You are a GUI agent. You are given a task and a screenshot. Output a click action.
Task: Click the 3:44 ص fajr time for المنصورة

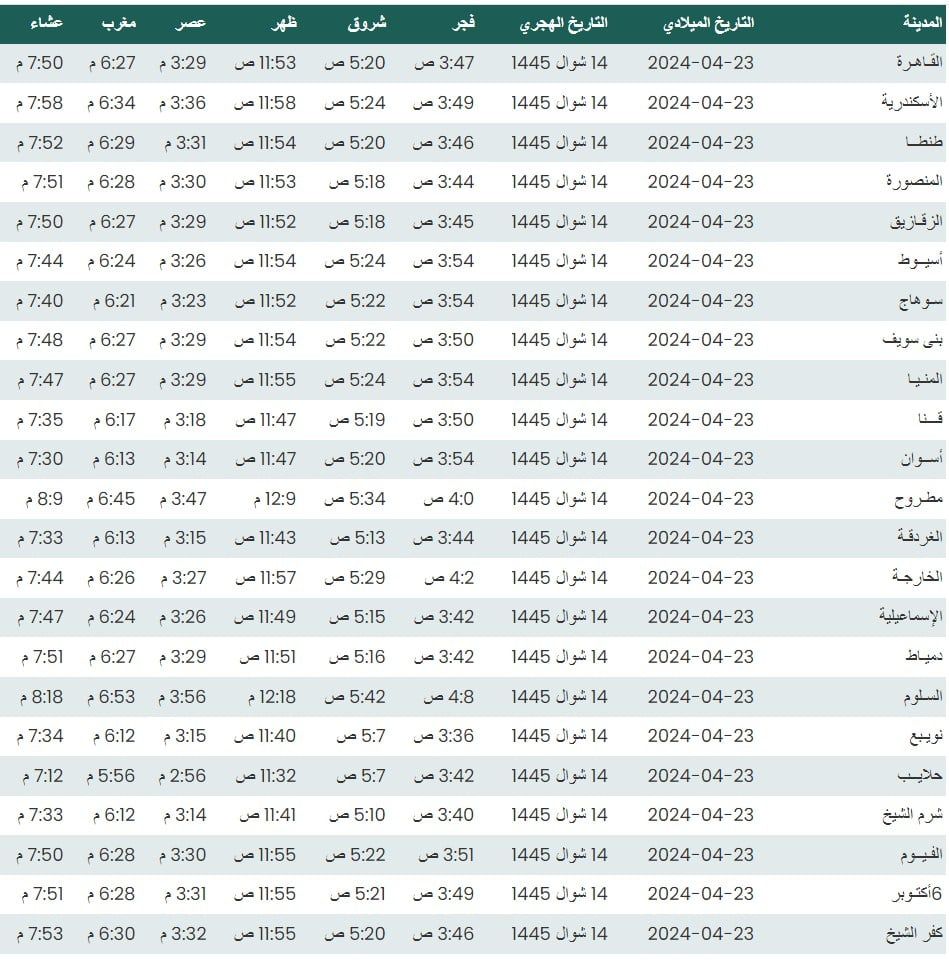tap(443, 182)
